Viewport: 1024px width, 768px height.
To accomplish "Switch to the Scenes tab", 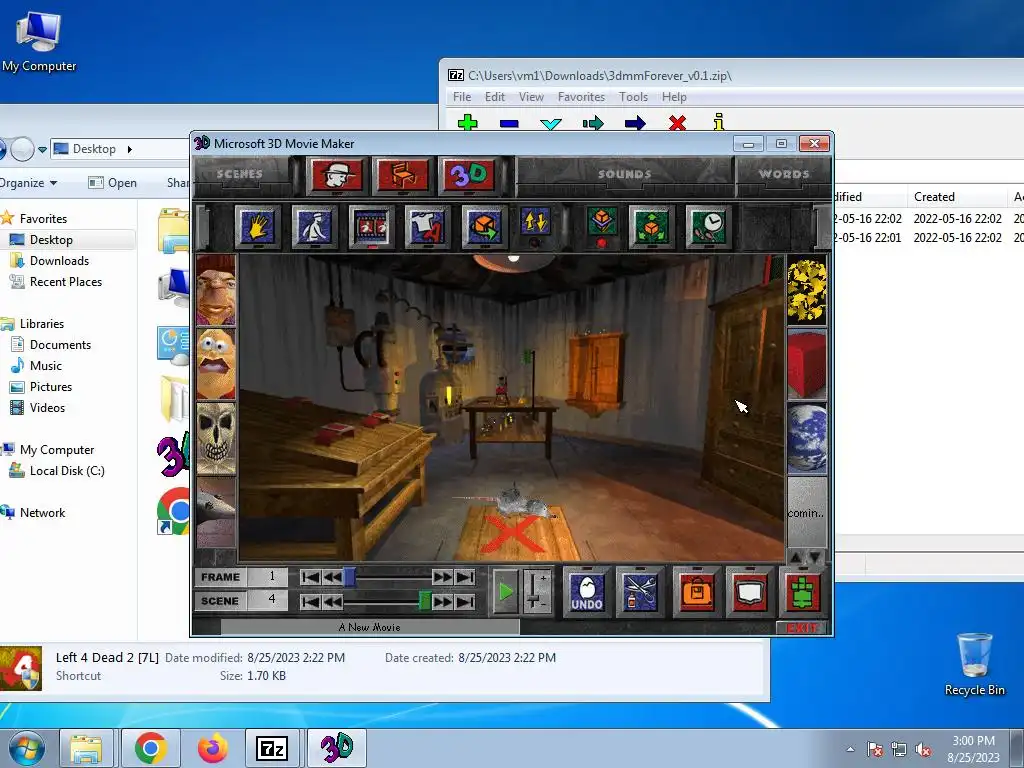I will click(x=240, y=174).
